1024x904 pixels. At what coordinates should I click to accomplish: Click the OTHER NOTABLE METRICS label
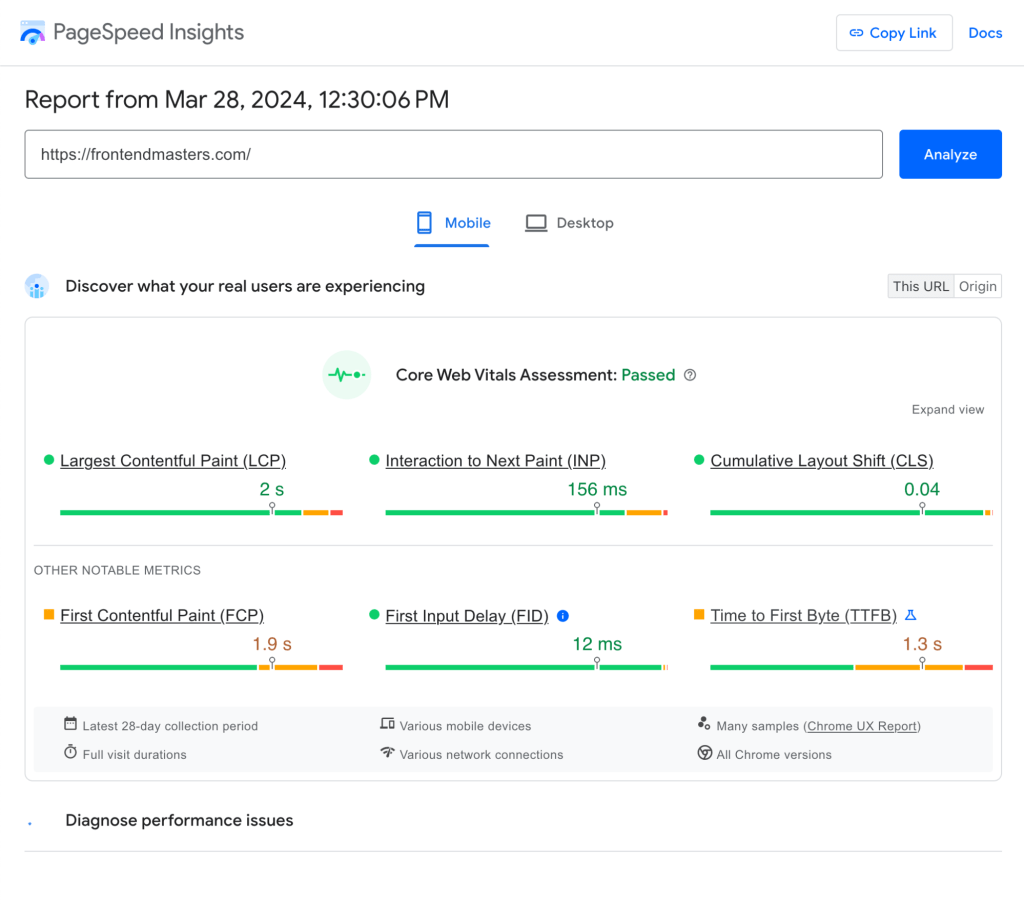click(x=118, y=570)
